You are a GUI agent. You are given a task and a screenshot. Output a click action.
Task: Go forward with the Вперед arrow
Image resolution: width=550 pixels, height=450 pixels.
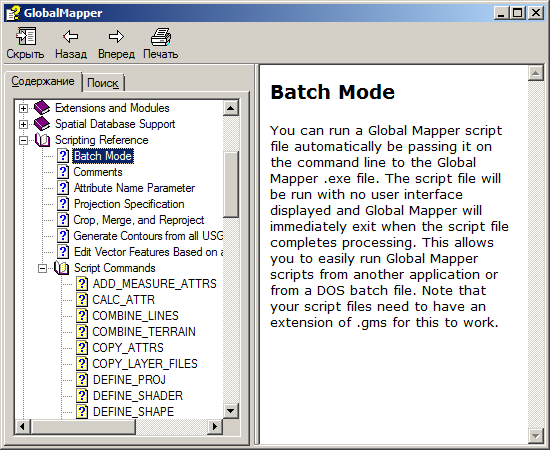116,36
